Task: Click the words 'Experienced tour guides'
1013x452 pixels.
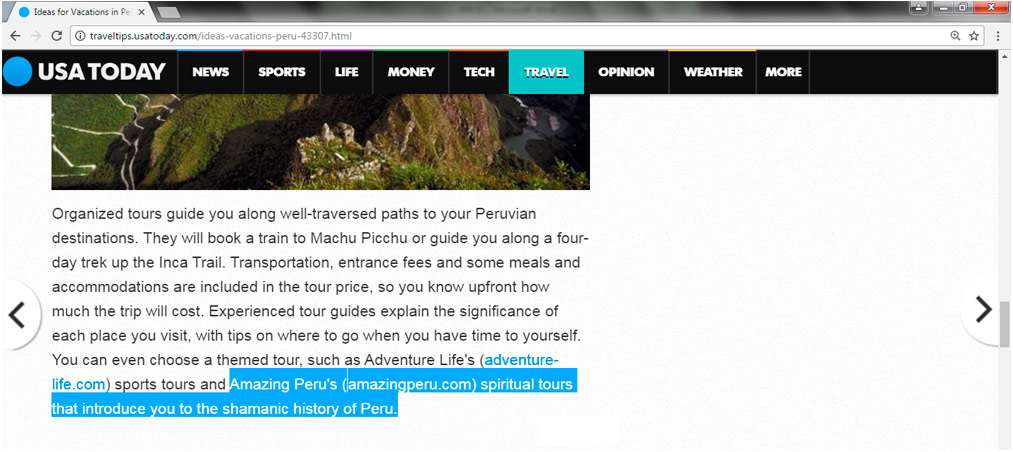Action: tap(293, 312)
